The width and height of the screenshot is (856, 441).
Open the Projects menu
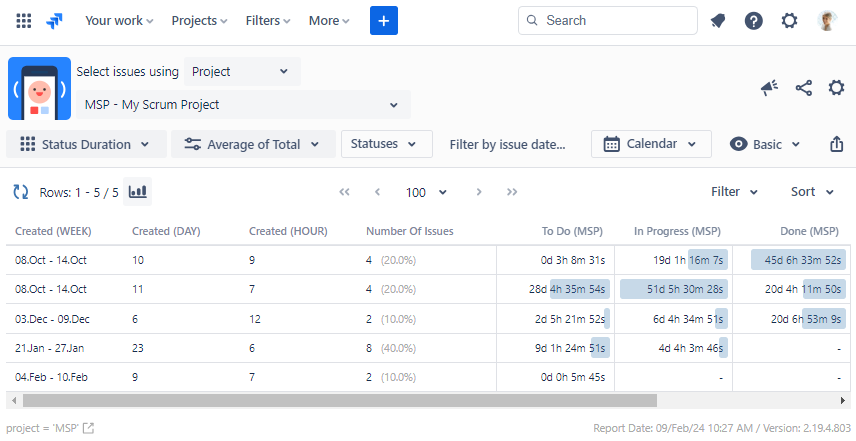click(199, 21)
